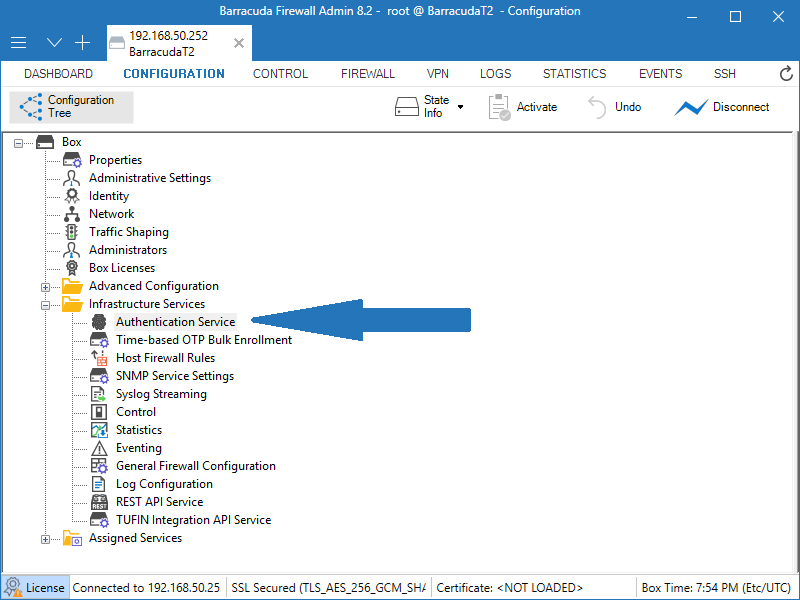Viewport: 800px width, 600px height.
Task: Add a new connection tab
Action: [82, 43]
